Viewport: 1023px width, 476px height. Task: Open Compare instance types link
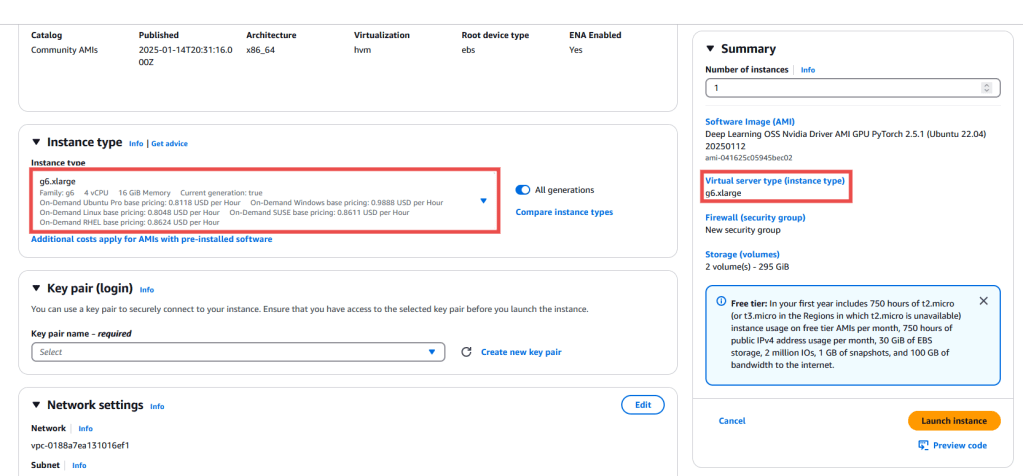pyautogui.click(x=564, y=212)
